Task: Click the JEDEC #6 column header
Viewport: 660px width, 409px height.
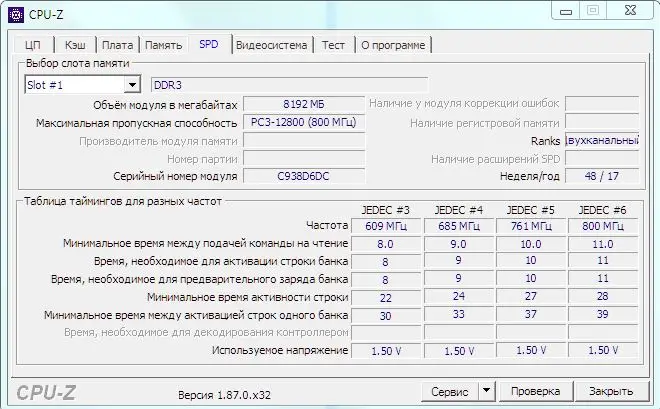Action: tap(602, 210)
